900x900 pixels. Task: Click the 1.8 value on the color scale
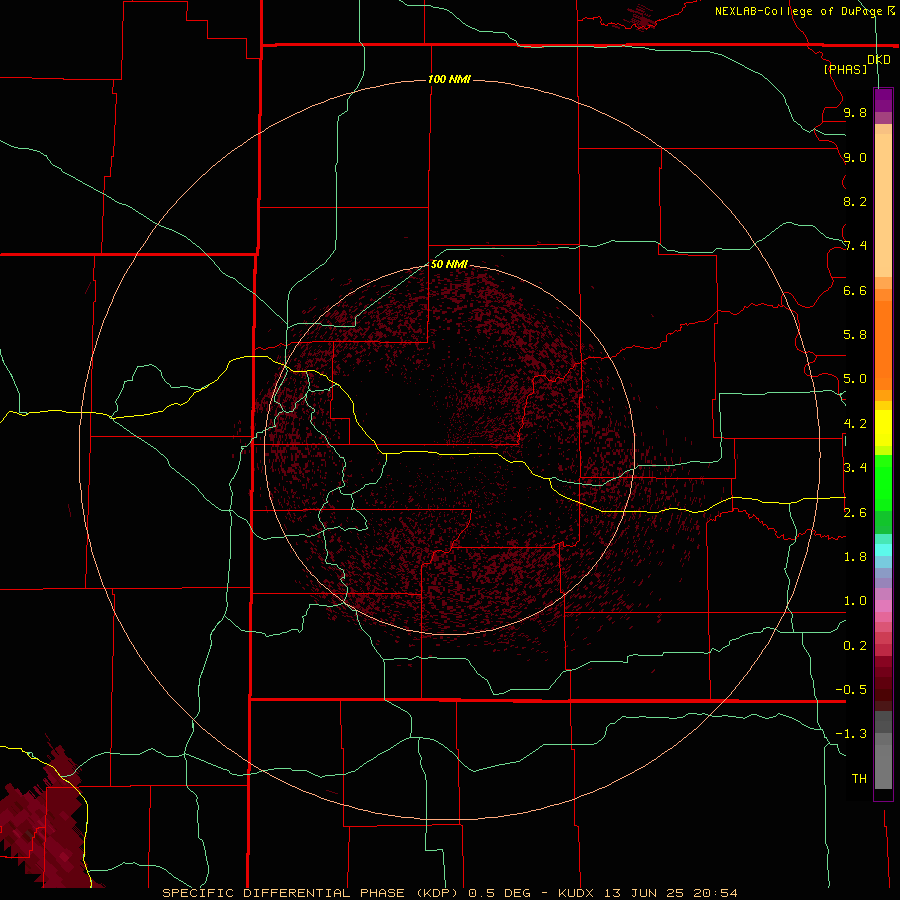[855, 557]
